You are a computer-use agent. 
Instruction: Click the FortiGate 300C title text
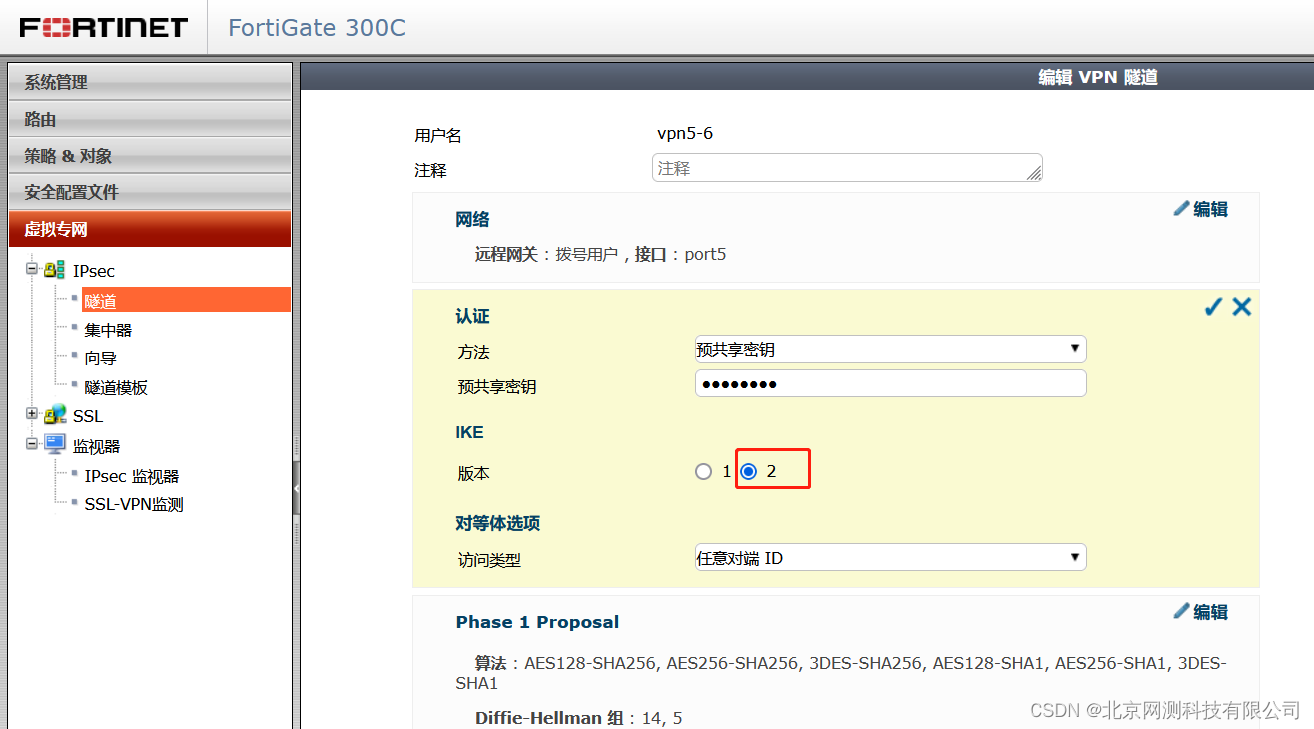[x=317, y=27]
